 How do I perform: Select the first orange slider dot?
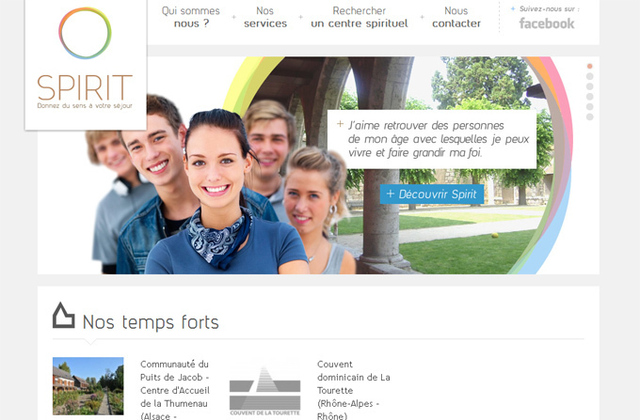589,66
